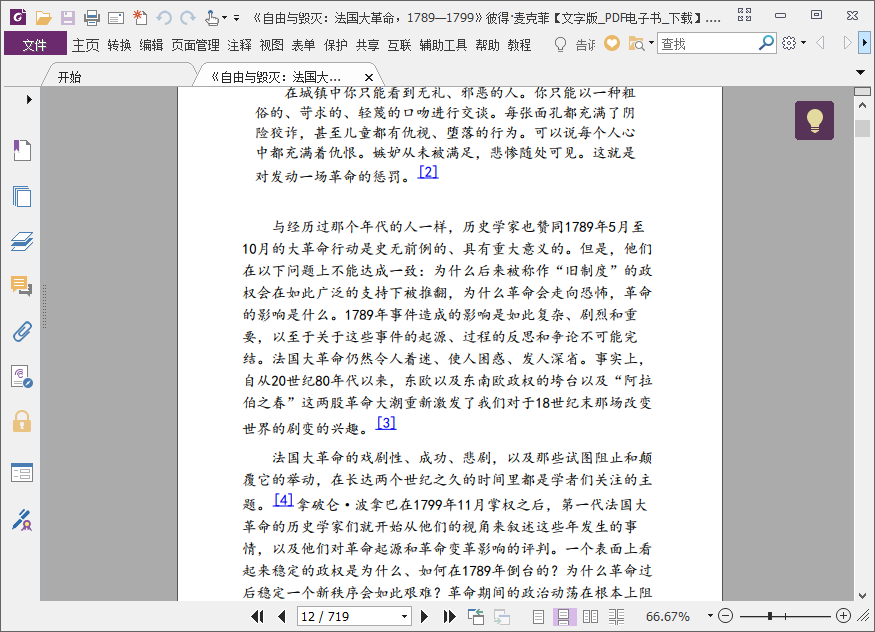Select the Hand tool icon

point(211,18)
